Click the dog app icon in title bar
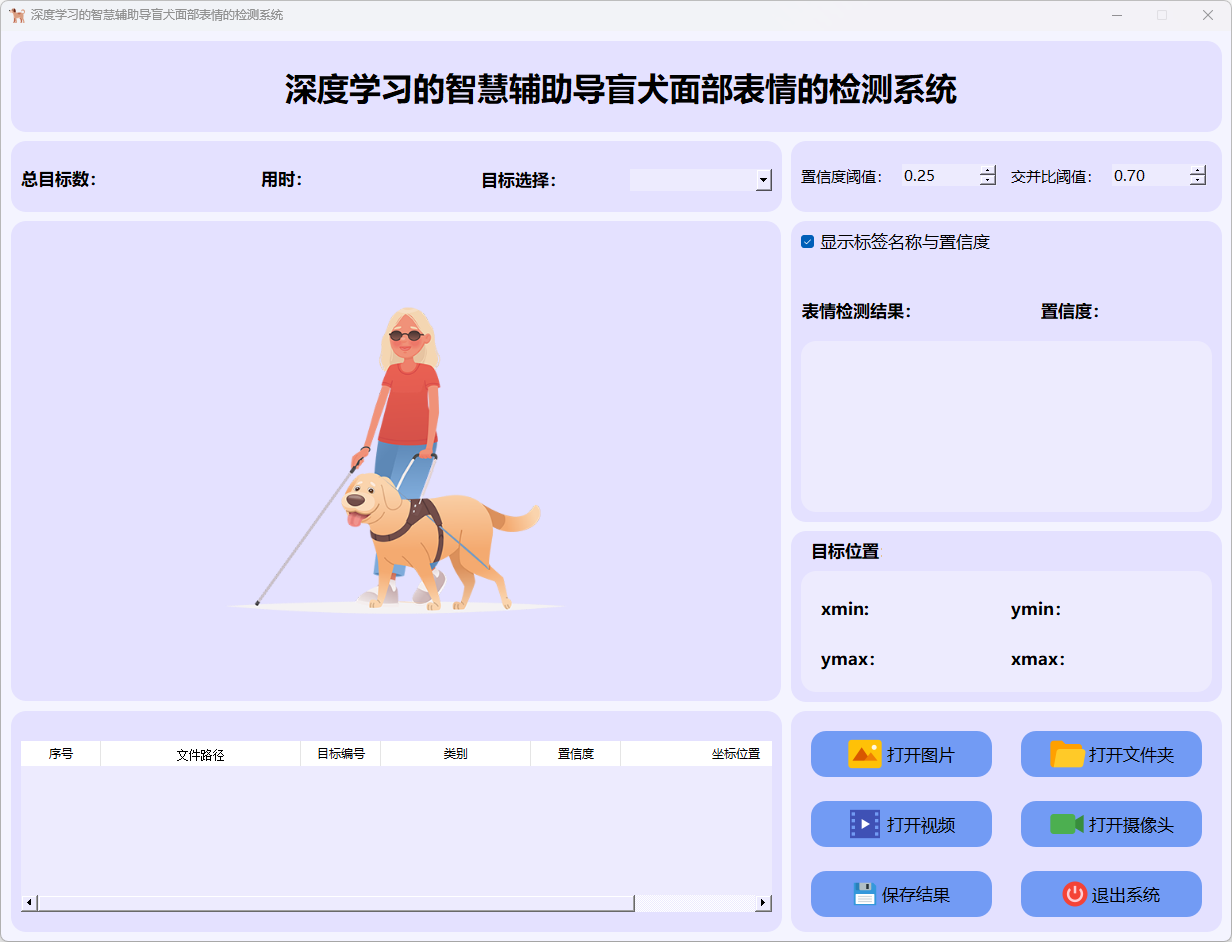Image resolution: width=1232 pixels, height=942 pixels. pos(16,15)
